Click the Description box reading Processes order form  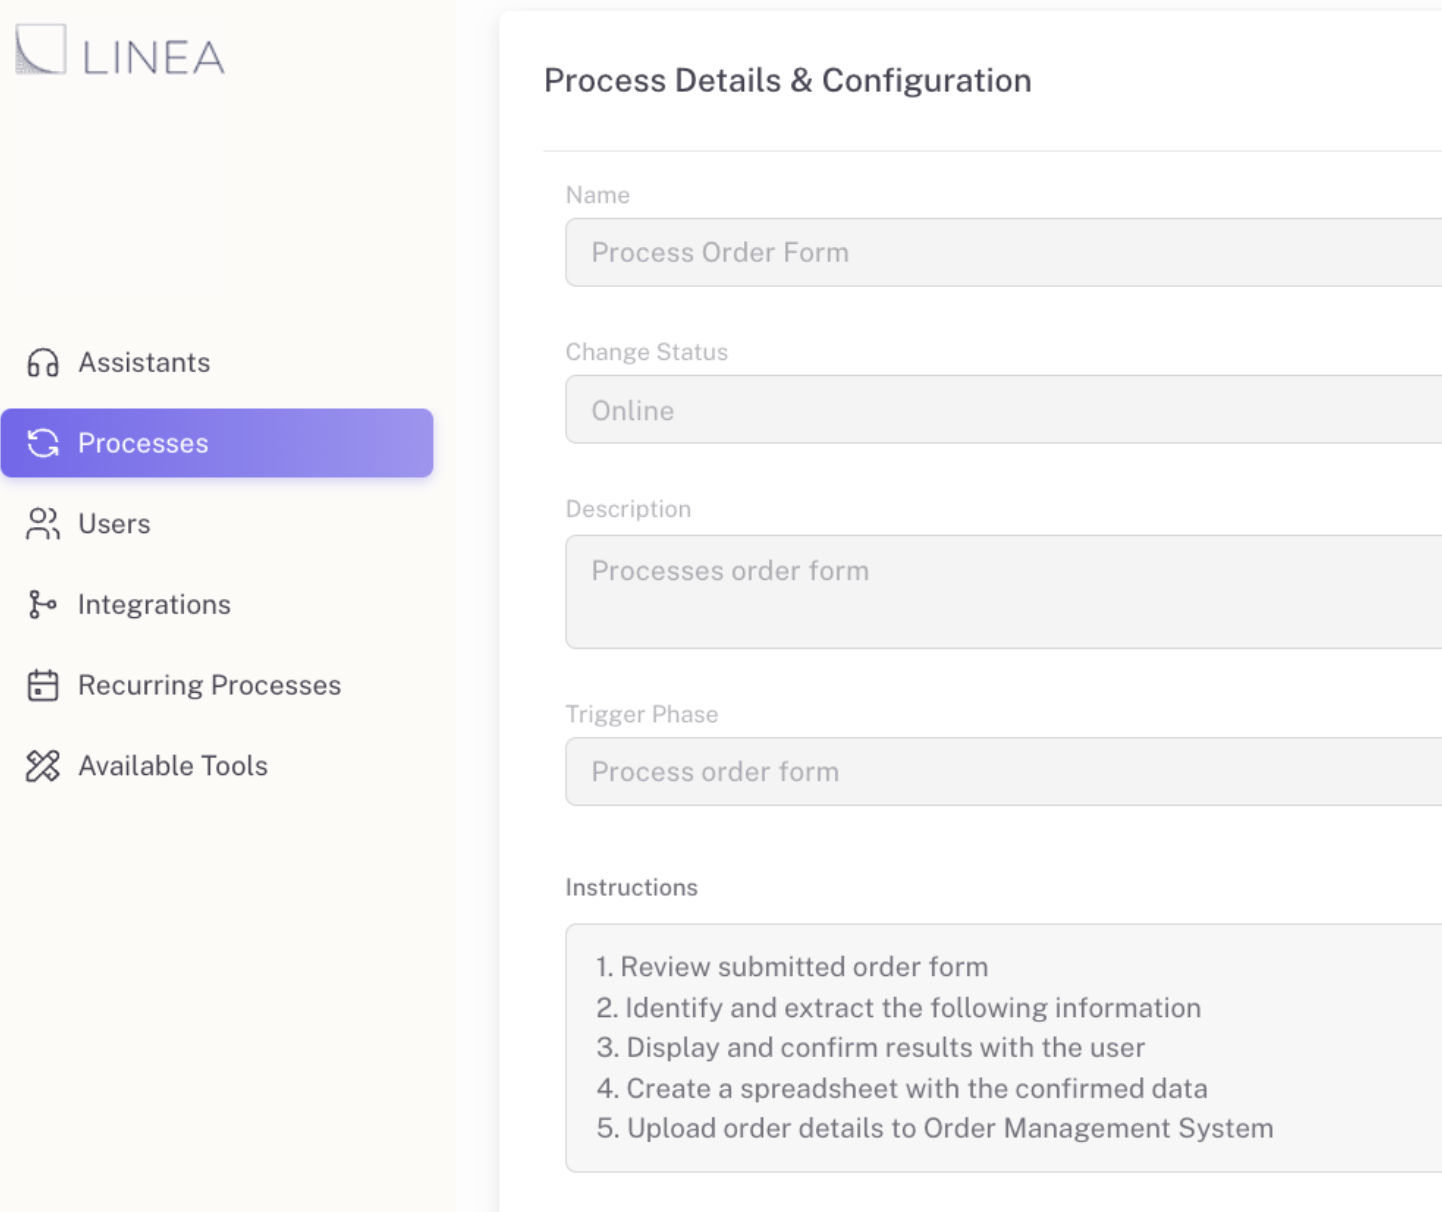tap(1004, 592)
